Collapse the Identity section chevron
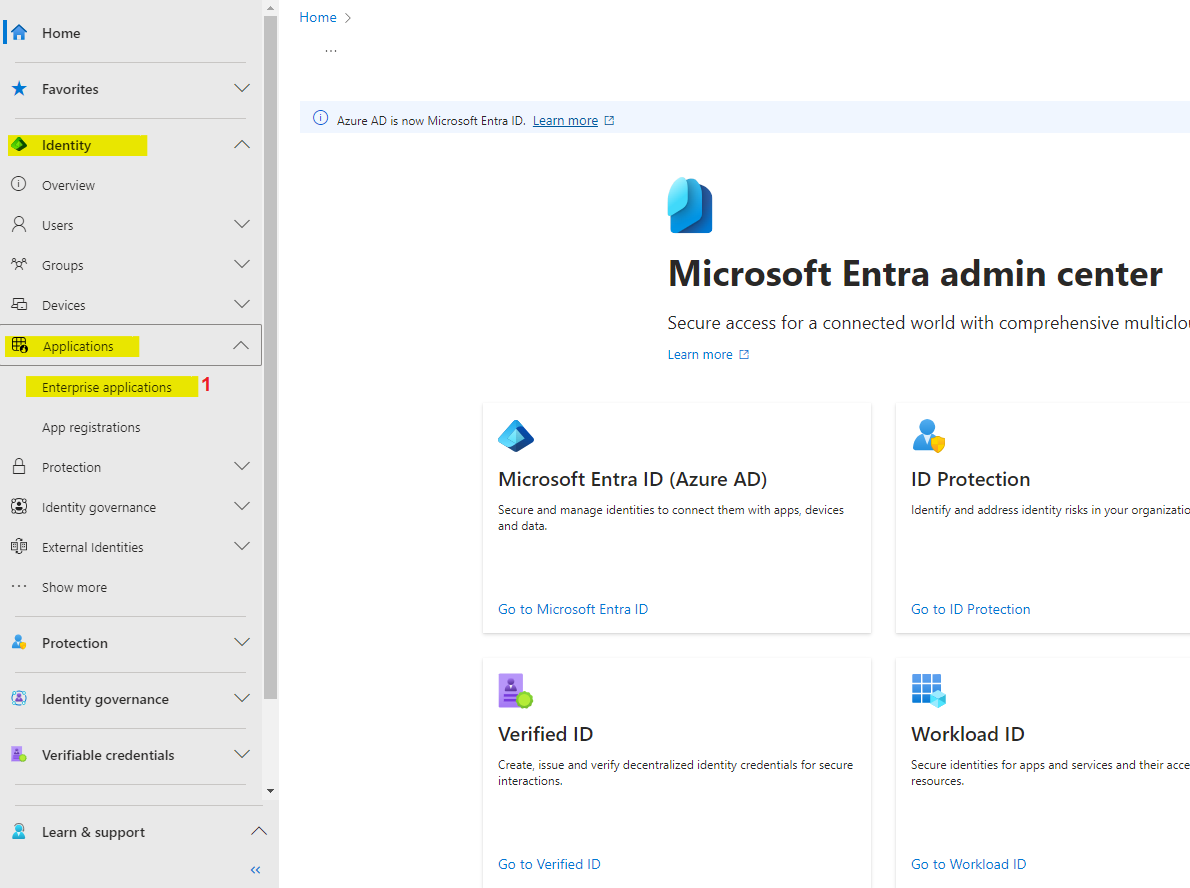 click(241, 145)
